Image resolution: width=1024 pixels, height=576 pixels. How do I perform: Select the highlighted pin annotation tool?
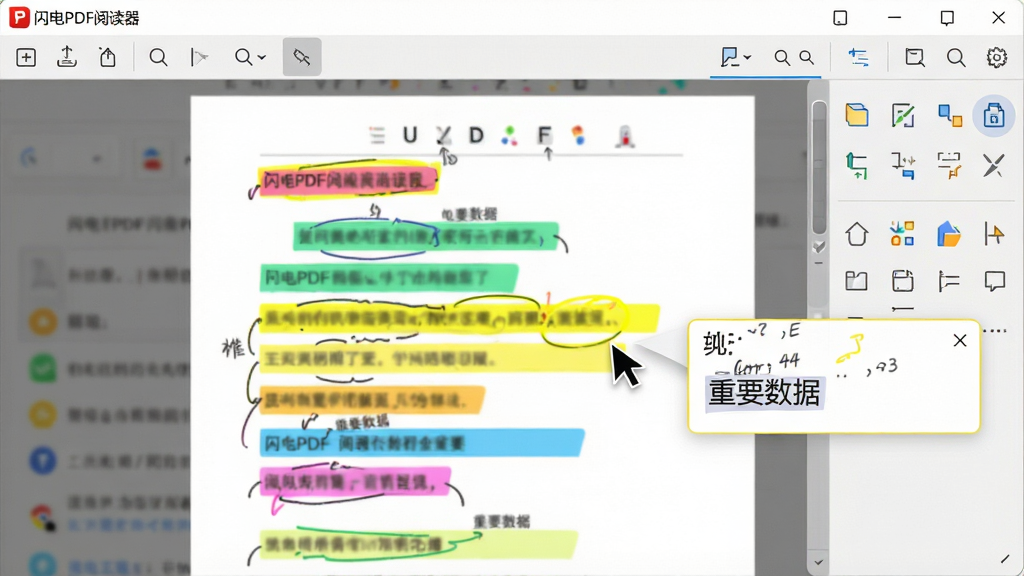tap(302, 57)
